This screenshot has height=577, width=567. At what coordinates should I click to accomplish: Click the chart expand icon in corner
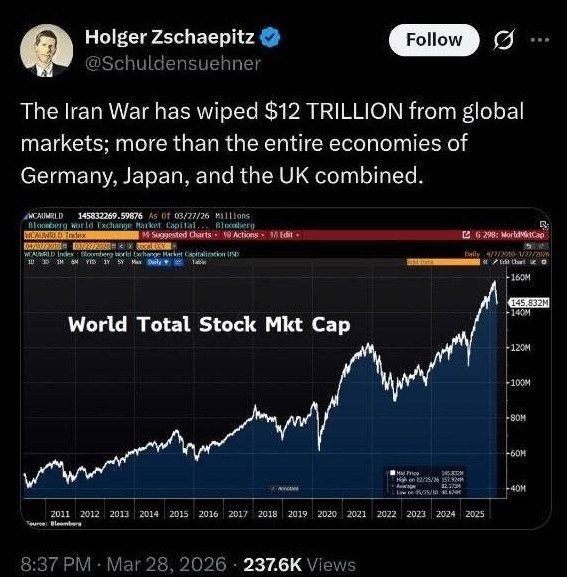pyautogui.click(x=544, y=224)
